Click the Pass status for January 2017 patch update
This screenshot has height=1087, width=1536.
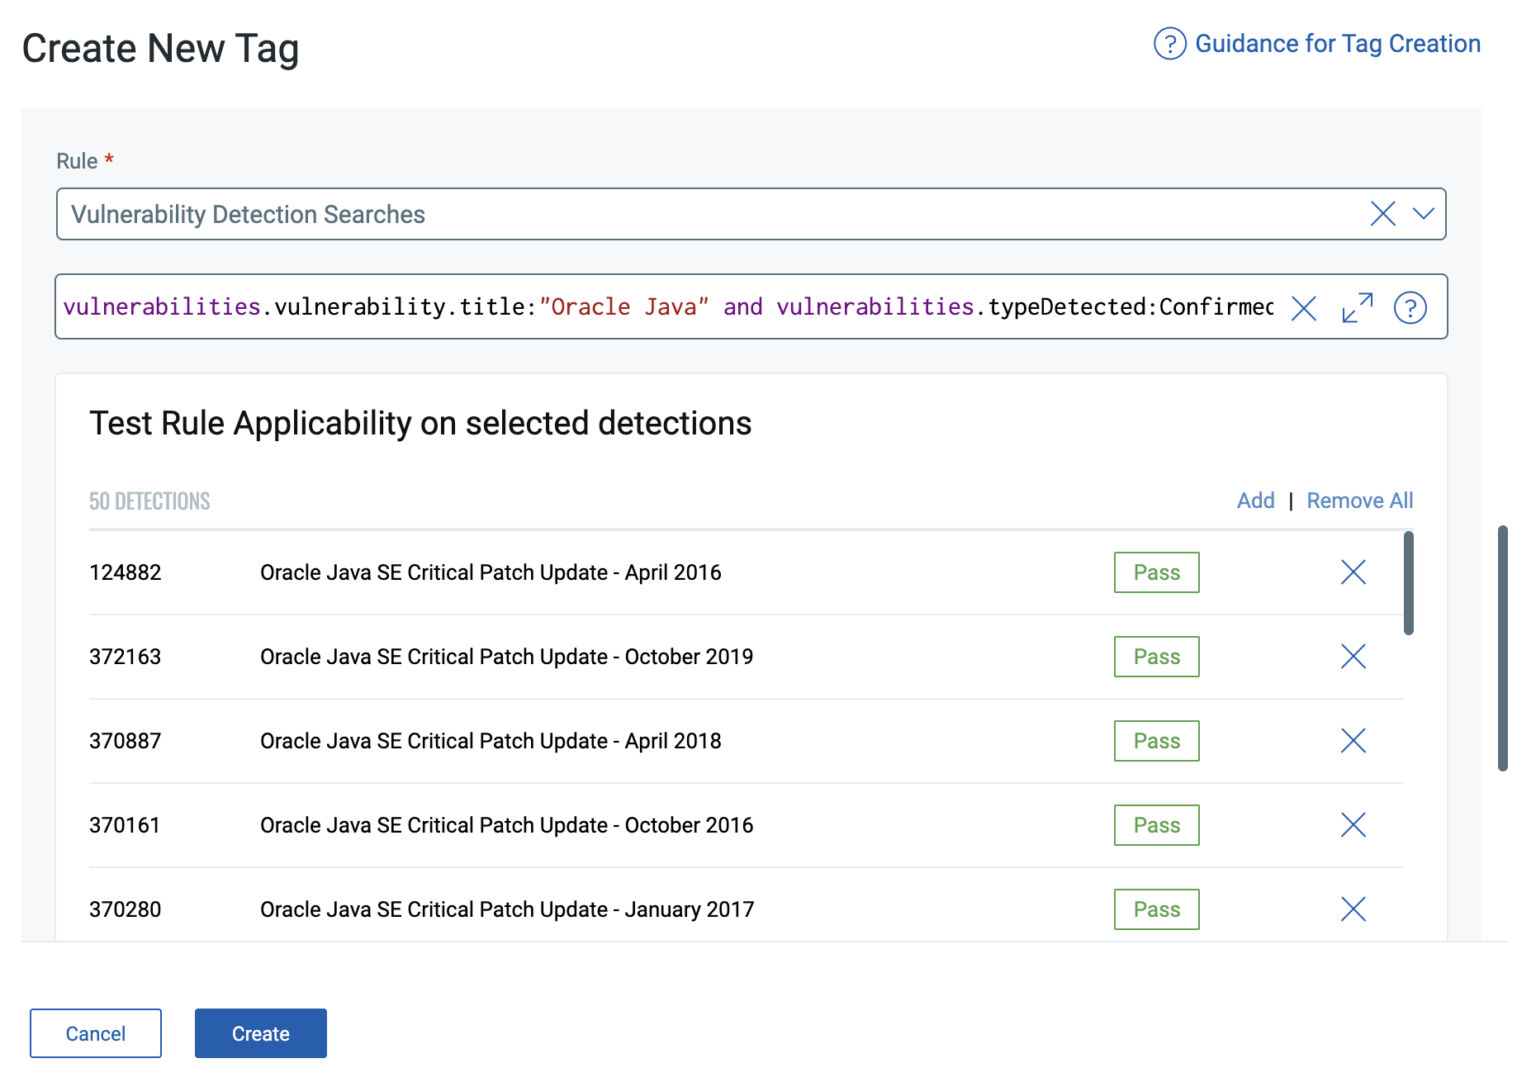pos(1156,909)
